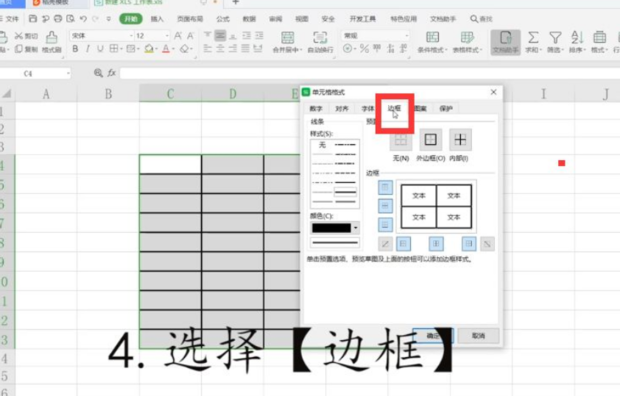620x396 pixels.
Task: Toggle the right border button in dialog
Action: [469, 244]
